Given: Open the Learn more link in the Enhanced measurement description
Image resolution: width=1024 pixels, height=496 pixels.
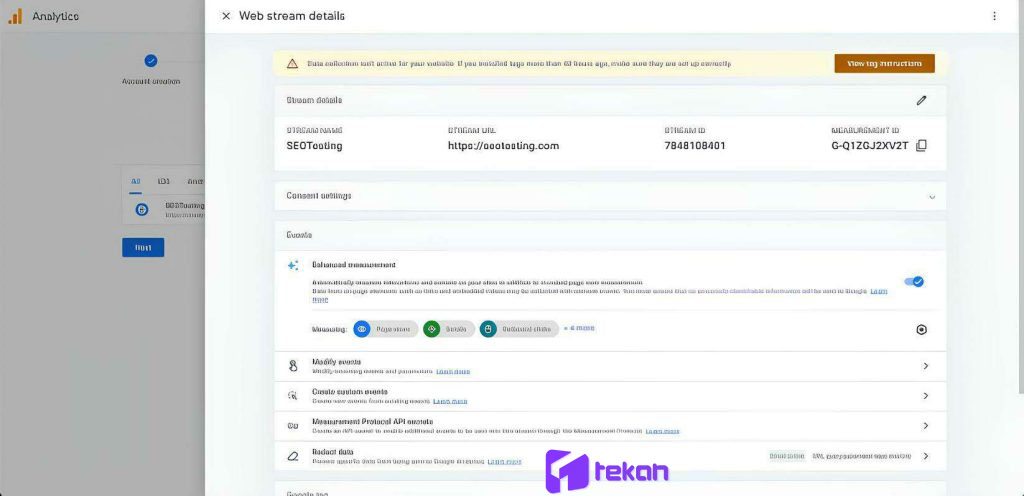Looking at the screenshot, I should pyautogui.click(x=878, y=290).
